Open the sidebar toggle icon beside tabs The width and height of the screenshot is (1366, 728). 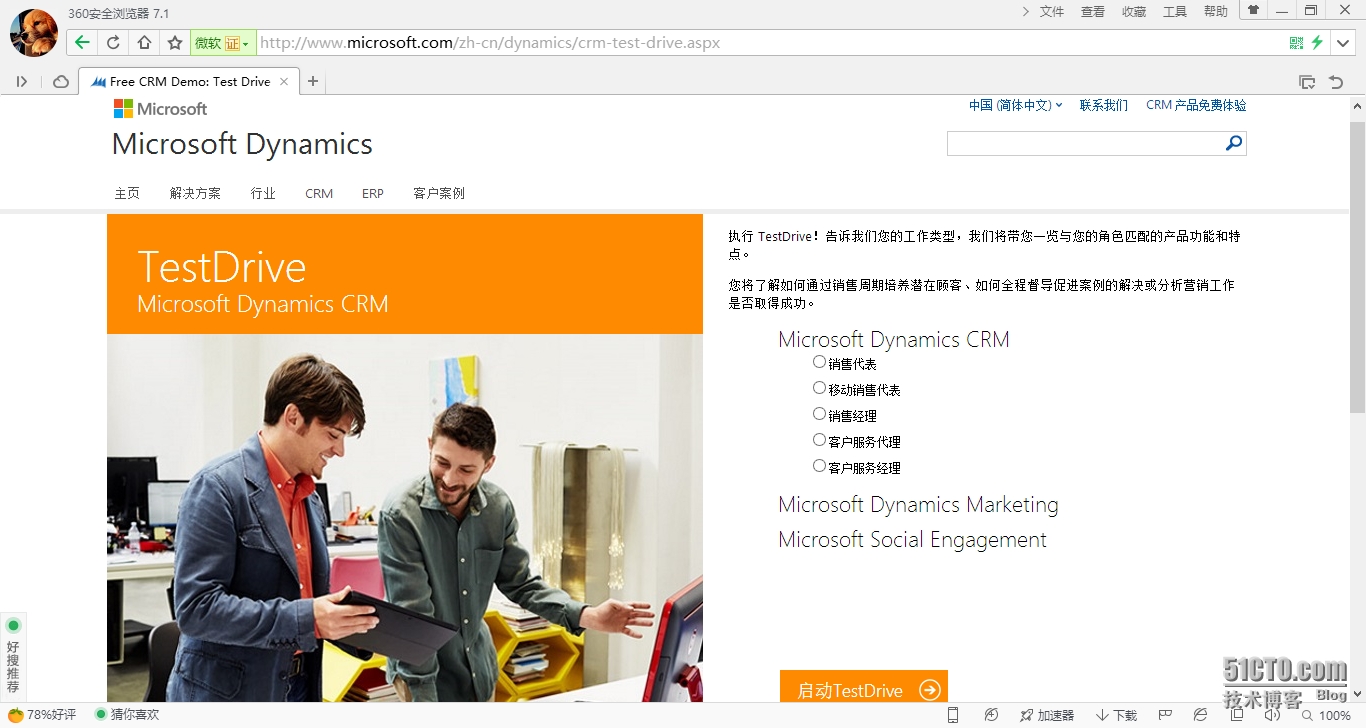(x=22, y=81)
